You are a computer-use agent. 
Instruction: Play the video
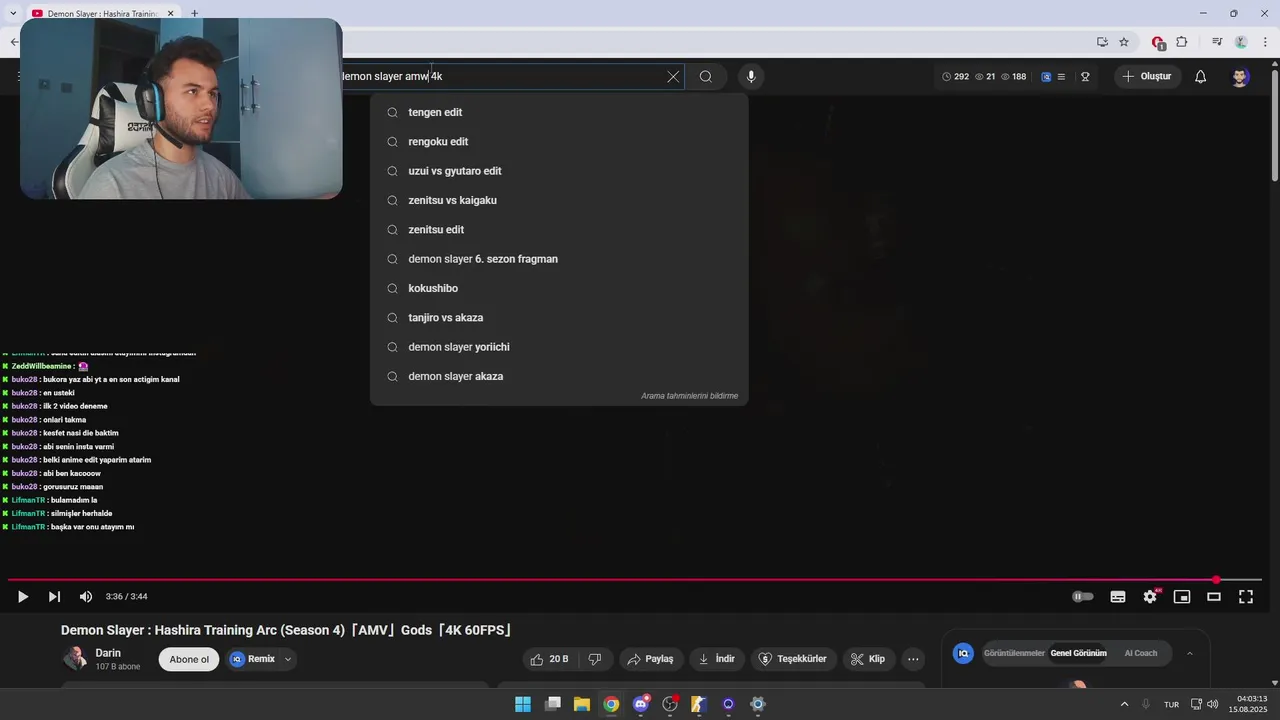[x=22, y=596]
